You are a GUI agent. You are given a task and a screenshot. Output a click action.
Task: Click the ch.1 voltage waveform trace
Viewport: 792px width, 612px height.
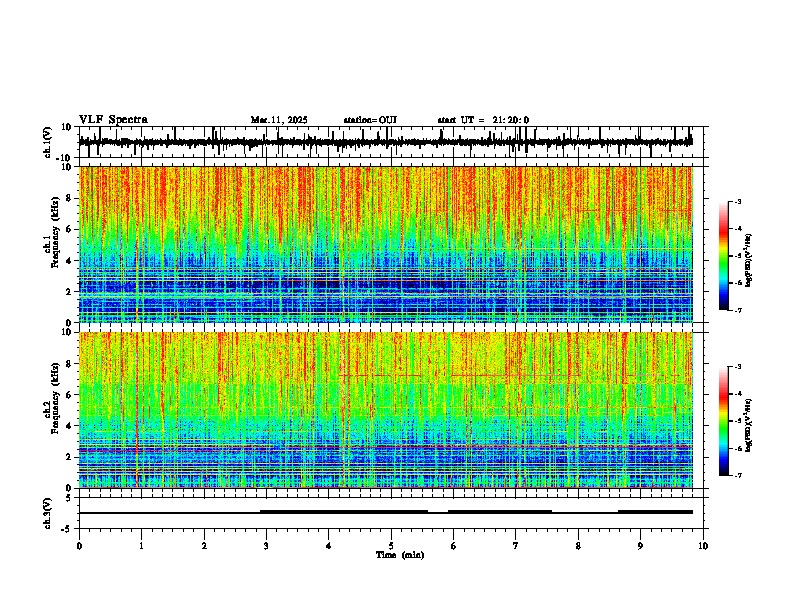point(385,142)
